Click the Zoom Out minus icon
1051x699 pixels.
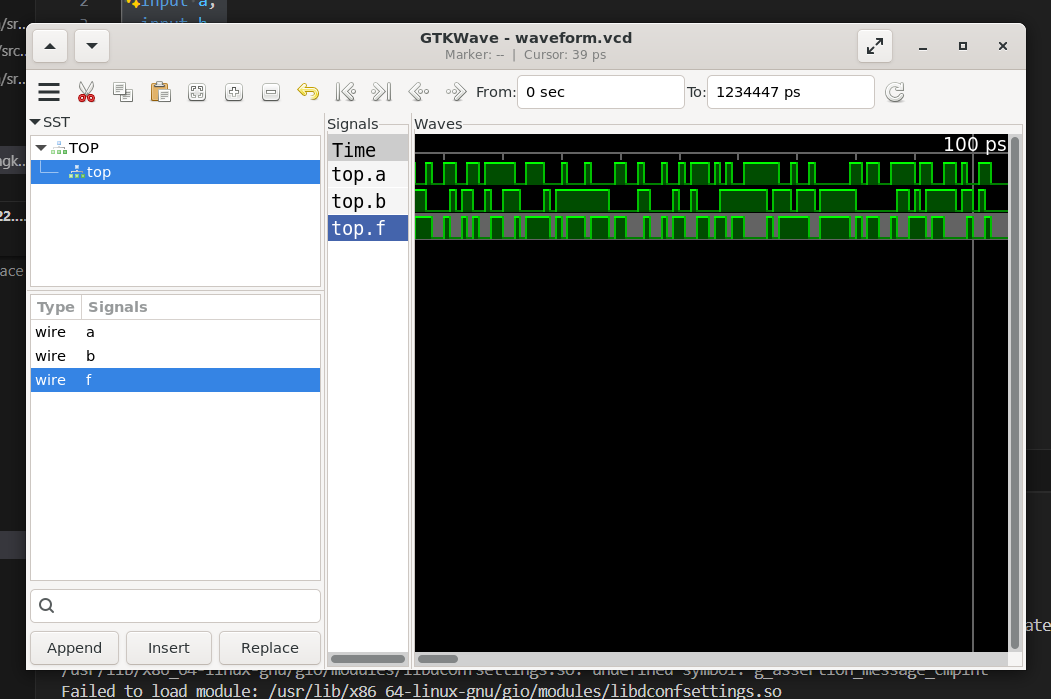click(271, 92)
